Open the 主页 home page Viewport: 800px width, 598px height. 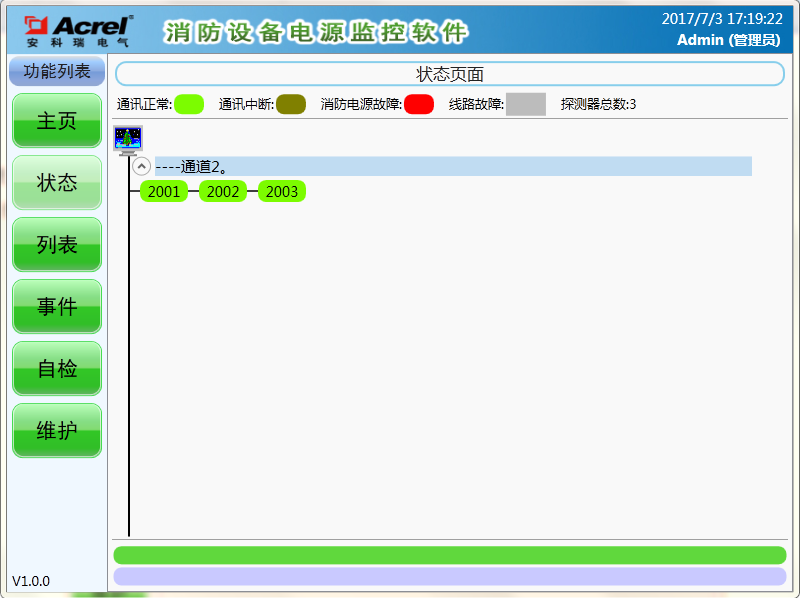point(57,121)
